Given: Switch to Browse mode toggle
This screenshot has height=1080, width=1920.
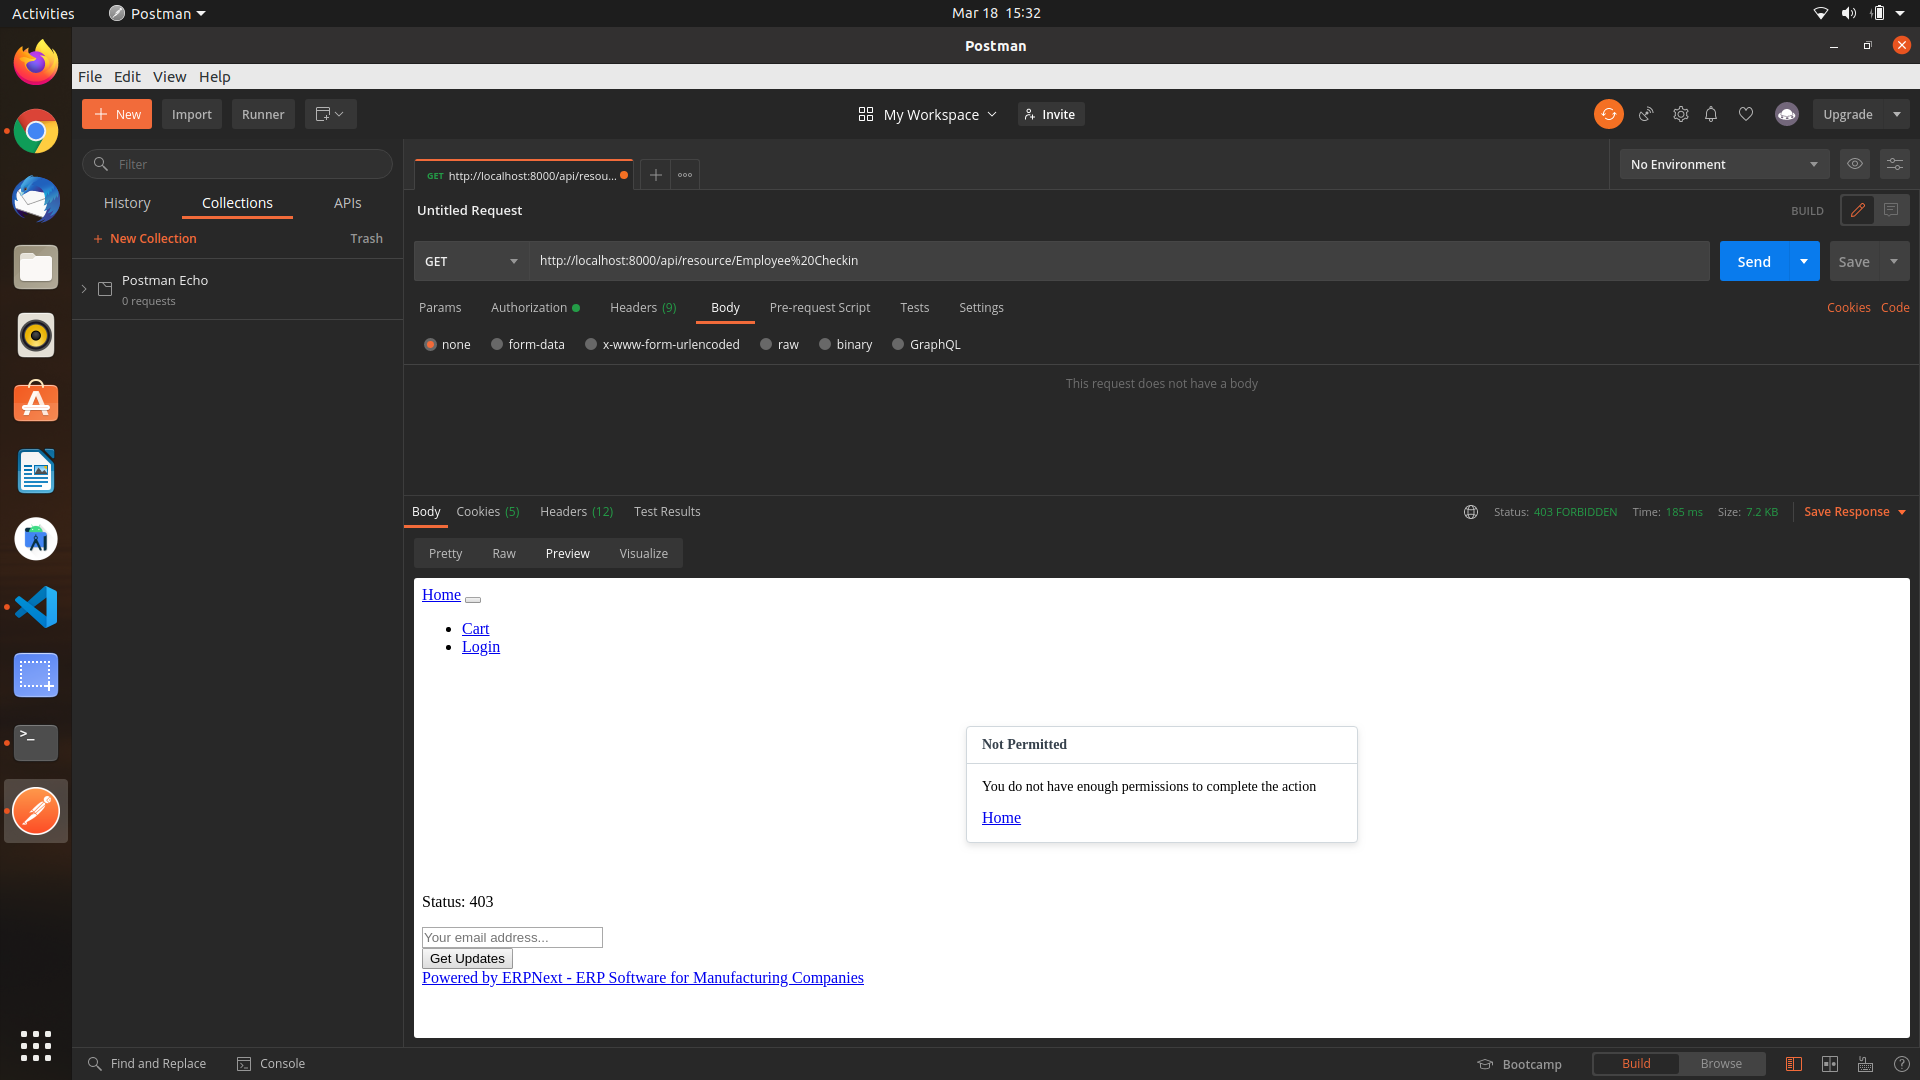Looking at the screenshot, I should (x=1721, y=1064).
